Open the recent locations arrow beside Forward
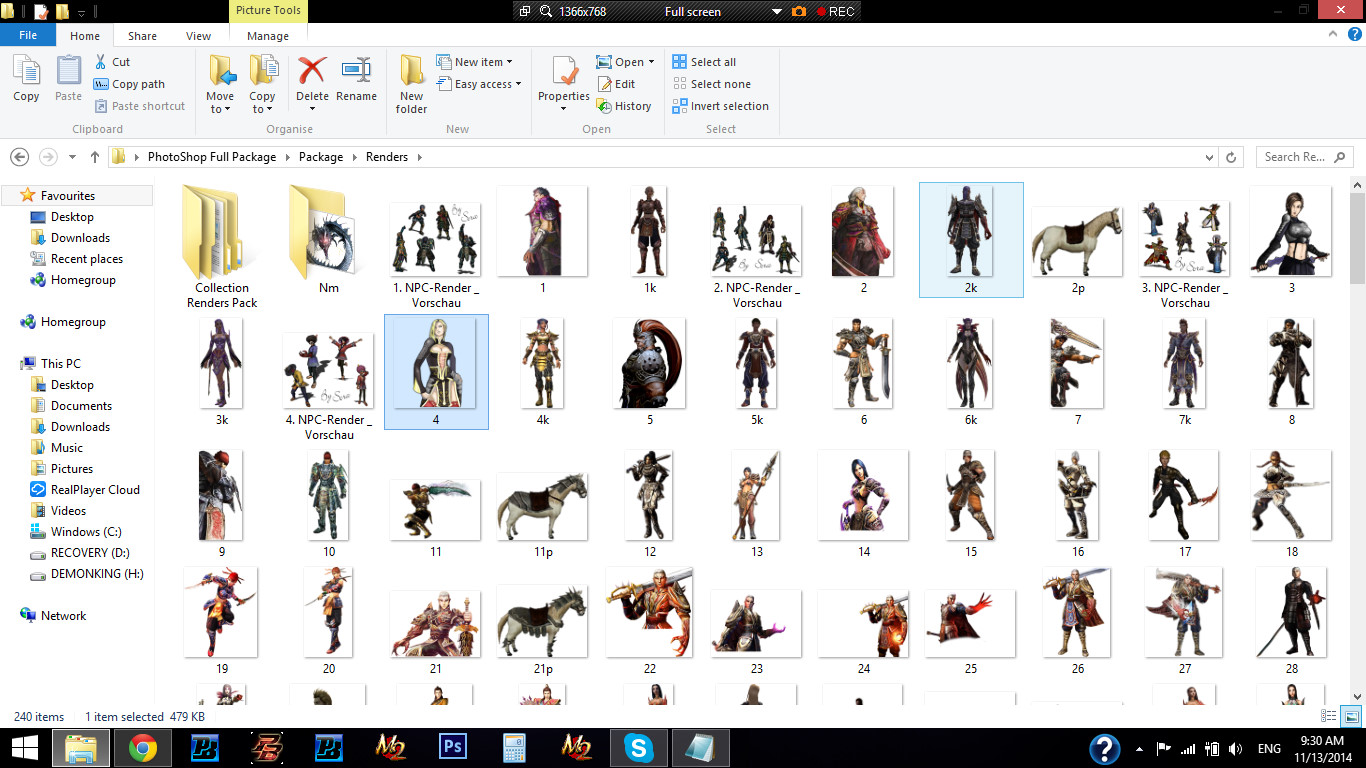This screenshot has width=1366, height=768. click(72, 157)
